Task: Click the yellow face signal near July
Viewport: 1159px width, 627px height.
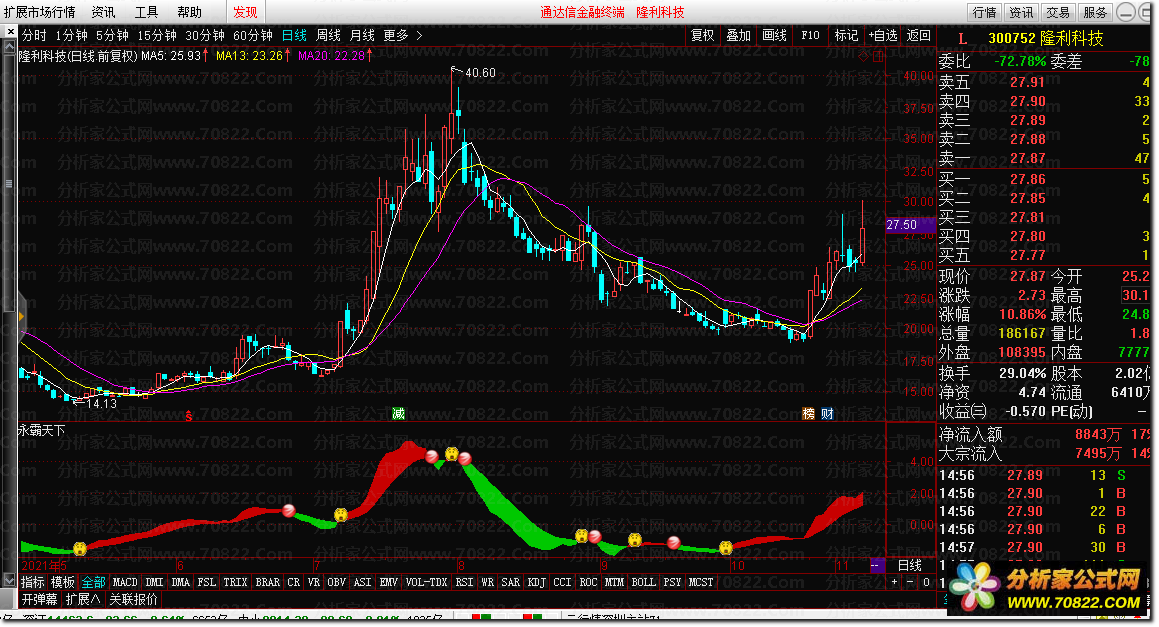Action: point(341,515)
